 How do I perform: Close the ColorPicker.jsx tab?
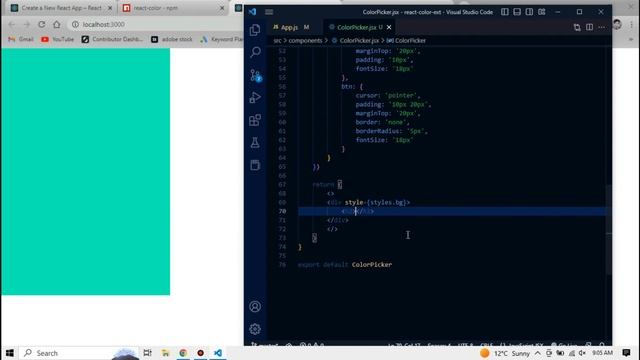[x=389, y=27]
